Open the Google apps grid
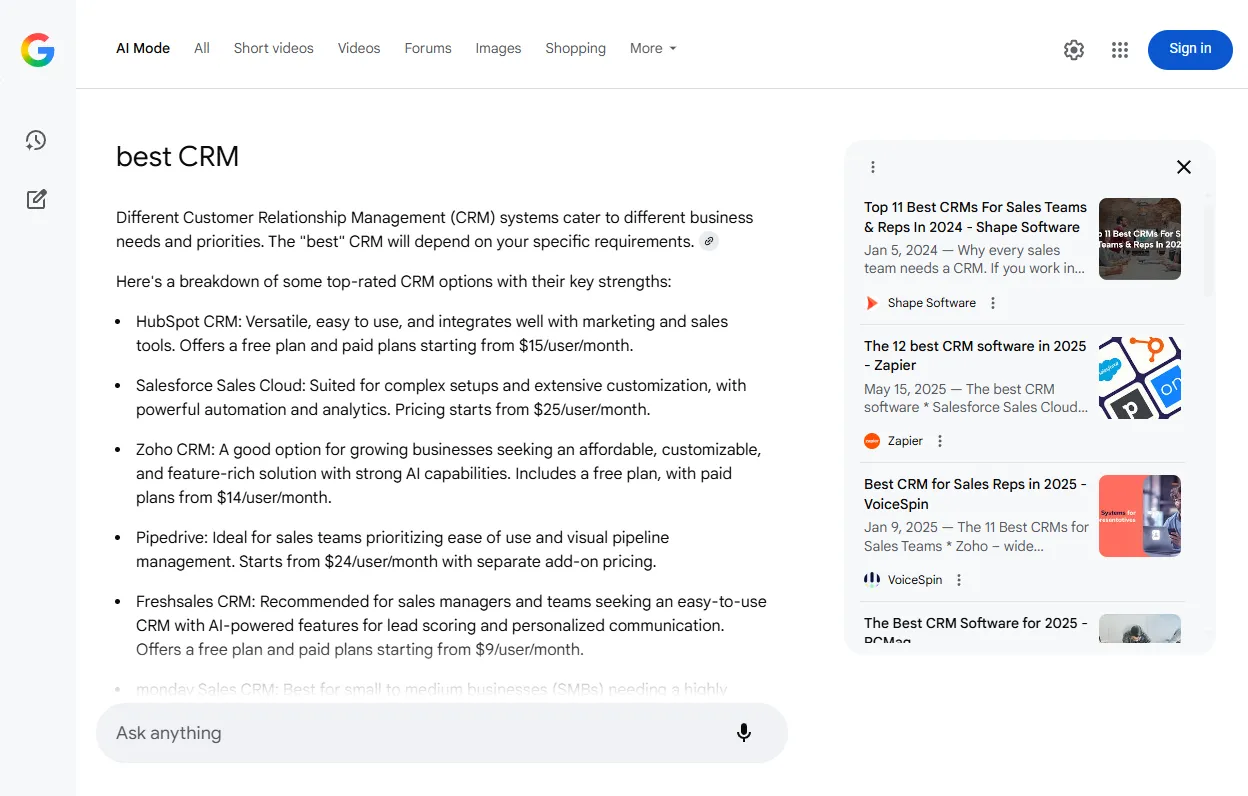 click(x=1120, y=50)
